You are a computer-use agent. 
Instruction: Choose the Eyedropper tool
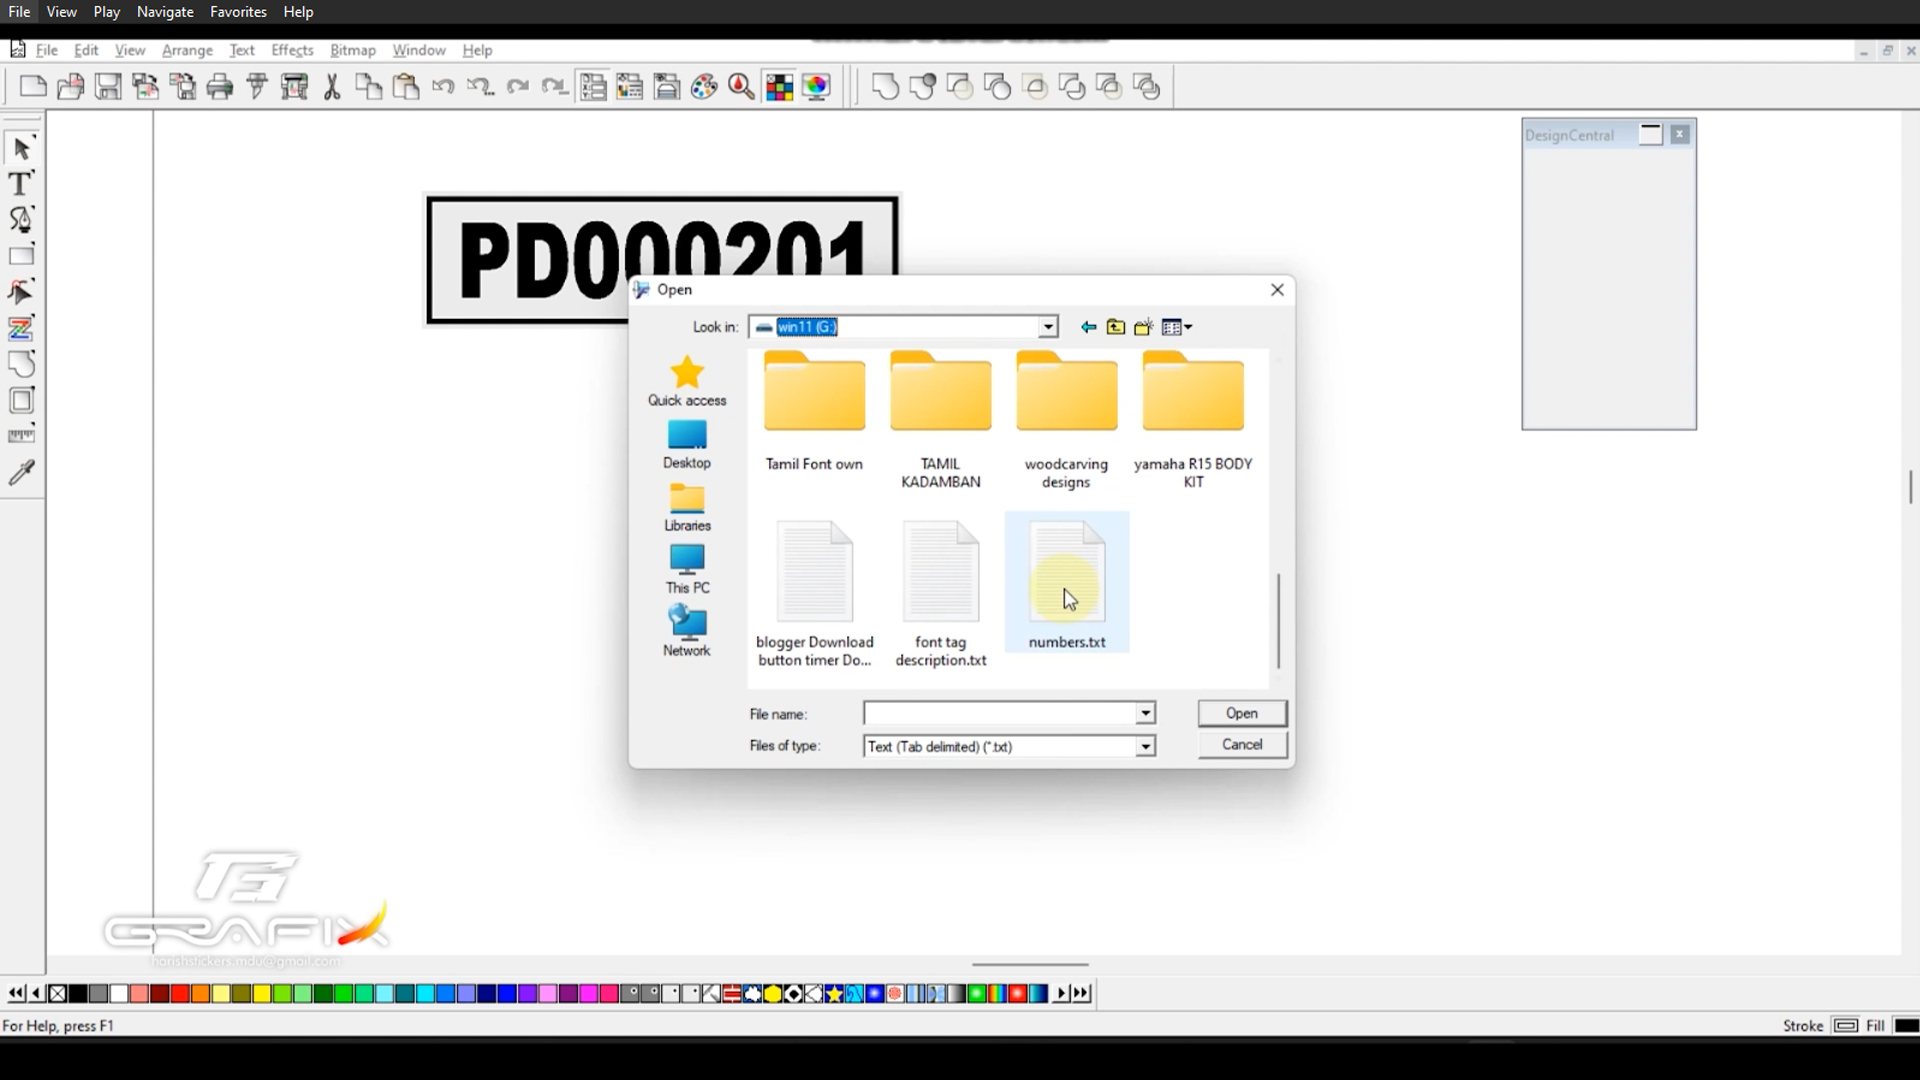(21, 472)
